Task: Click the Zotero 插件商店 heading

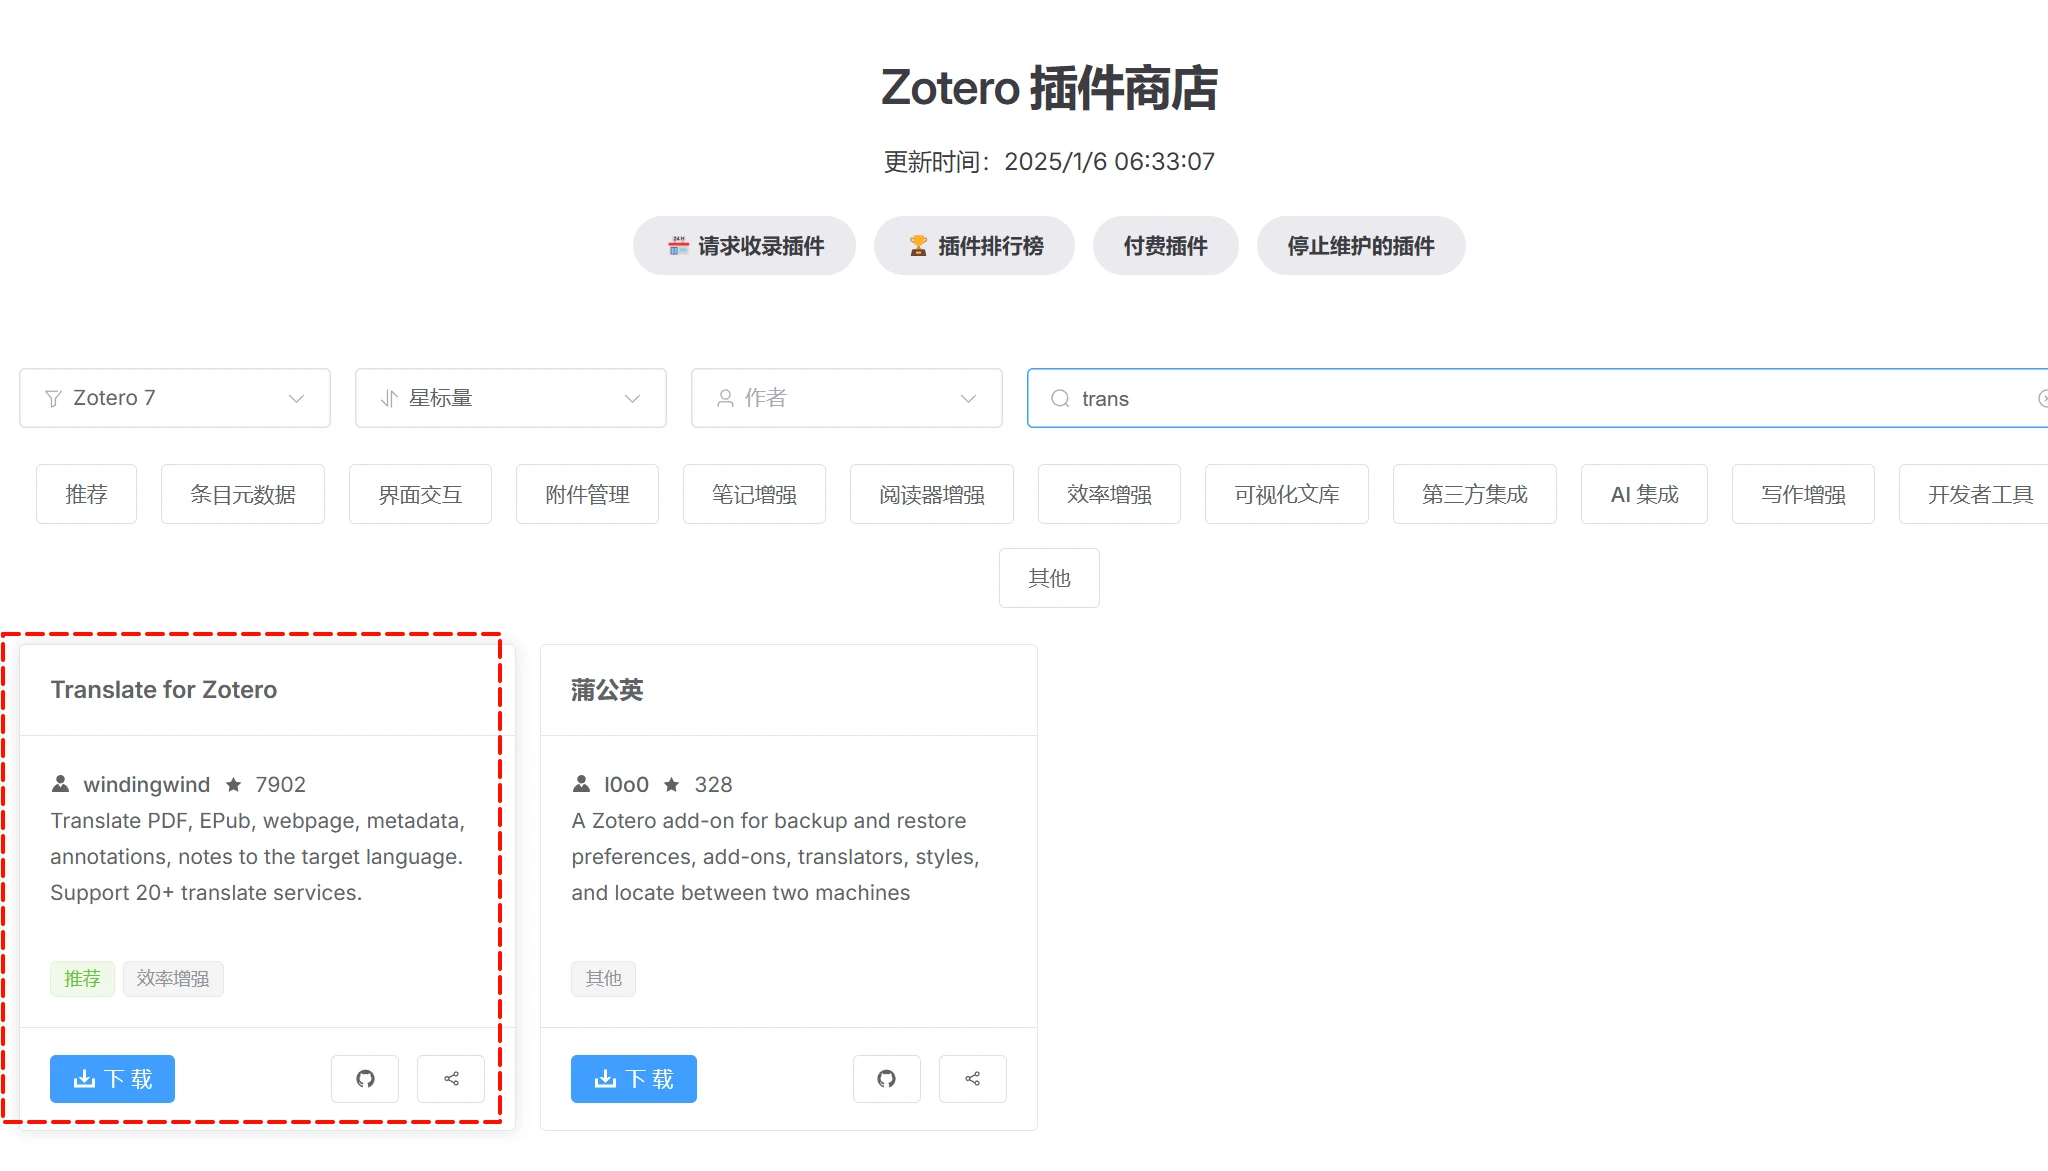Action: point(1049,88)
